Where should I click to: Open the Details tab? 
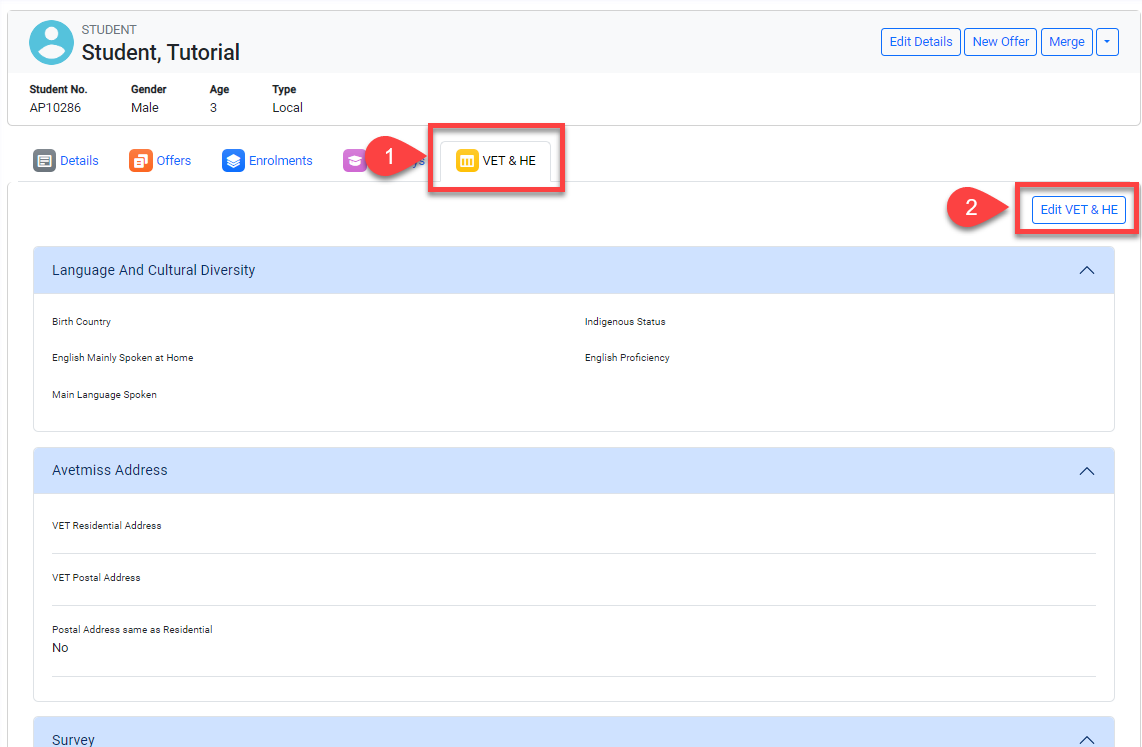tap(79, 161)
